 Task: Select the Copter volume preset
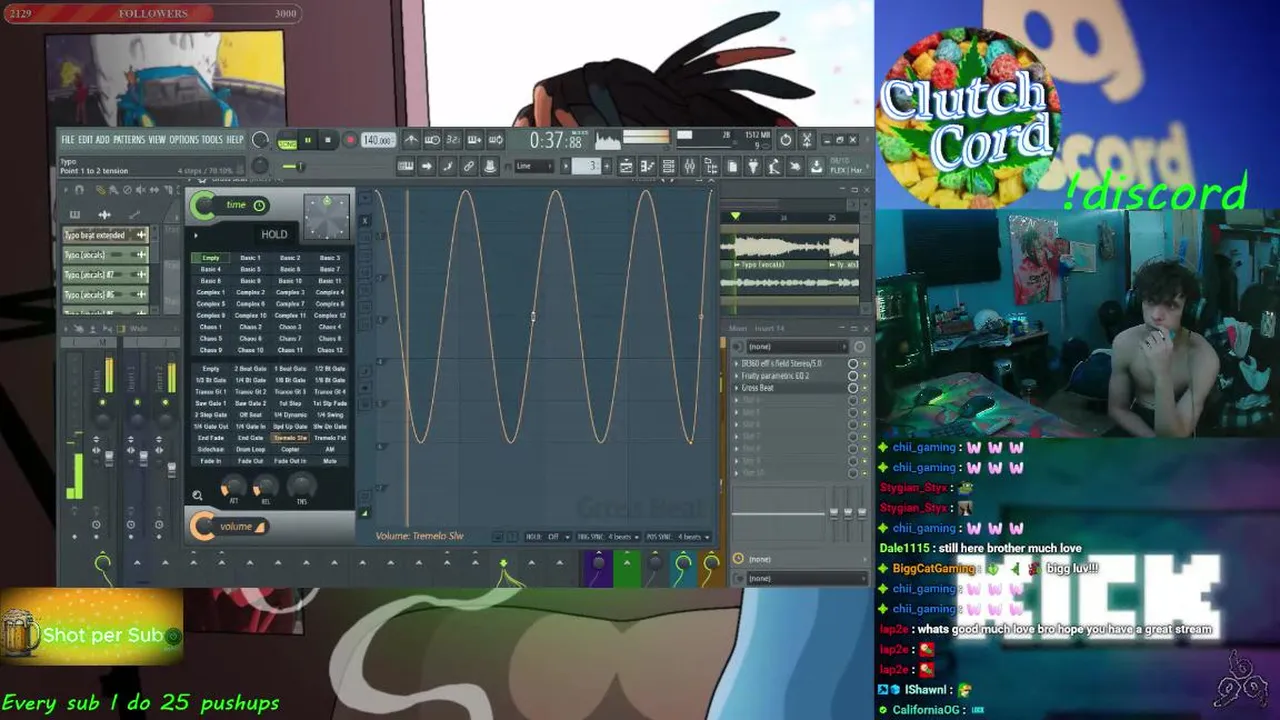point(290,449)
